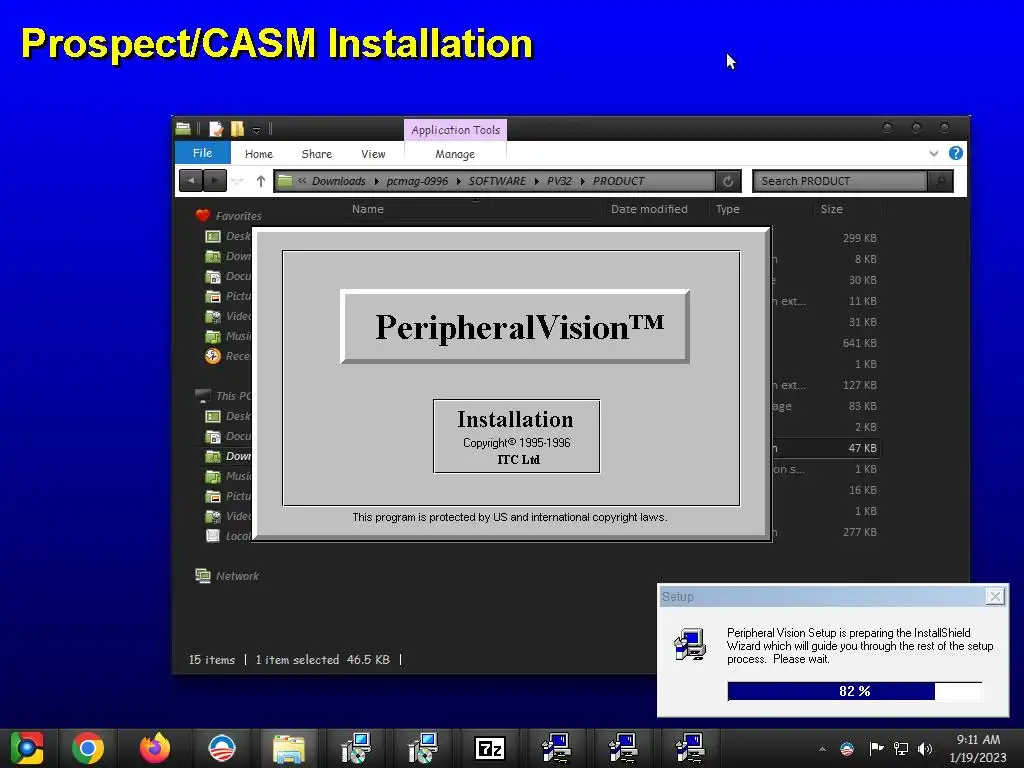Select the file row sized 299 KB
The height and width of the screenshot is (768, 1024).
pos(826,238)
